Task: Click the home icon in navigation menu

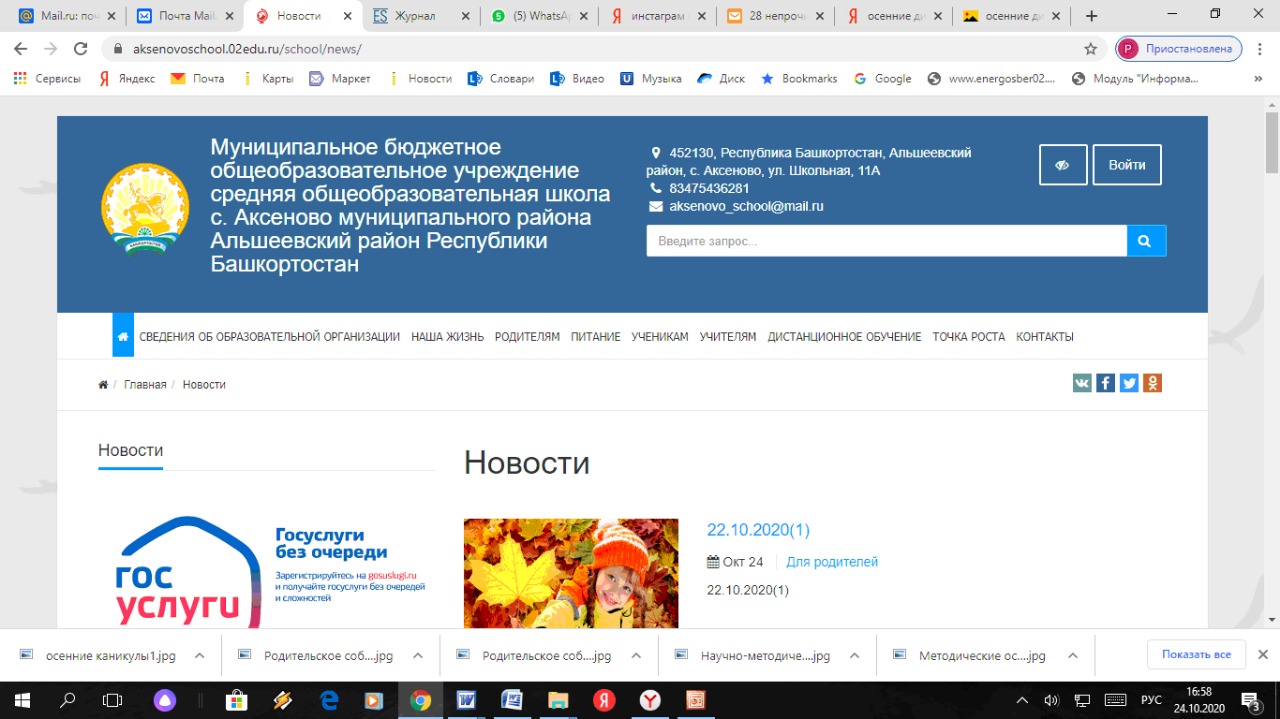Action: [x=122, y=337]
